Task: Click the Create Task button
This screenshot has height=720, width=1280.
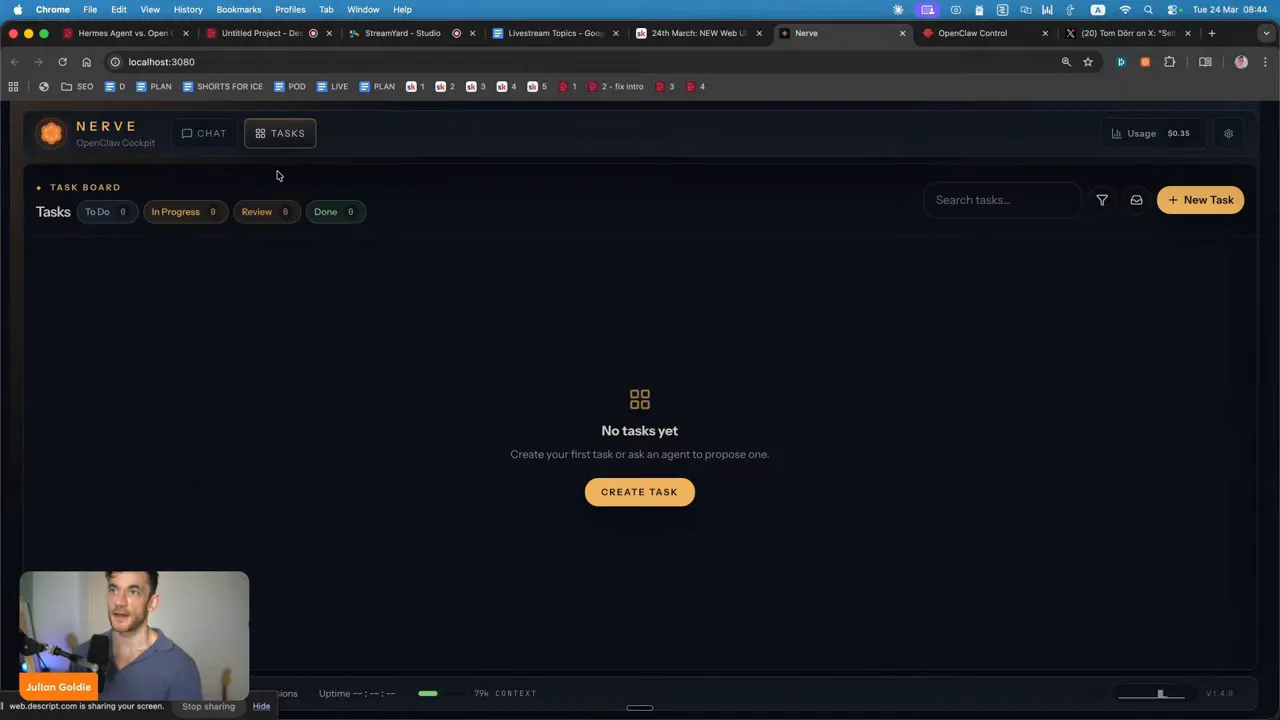Action: point(640,492)
